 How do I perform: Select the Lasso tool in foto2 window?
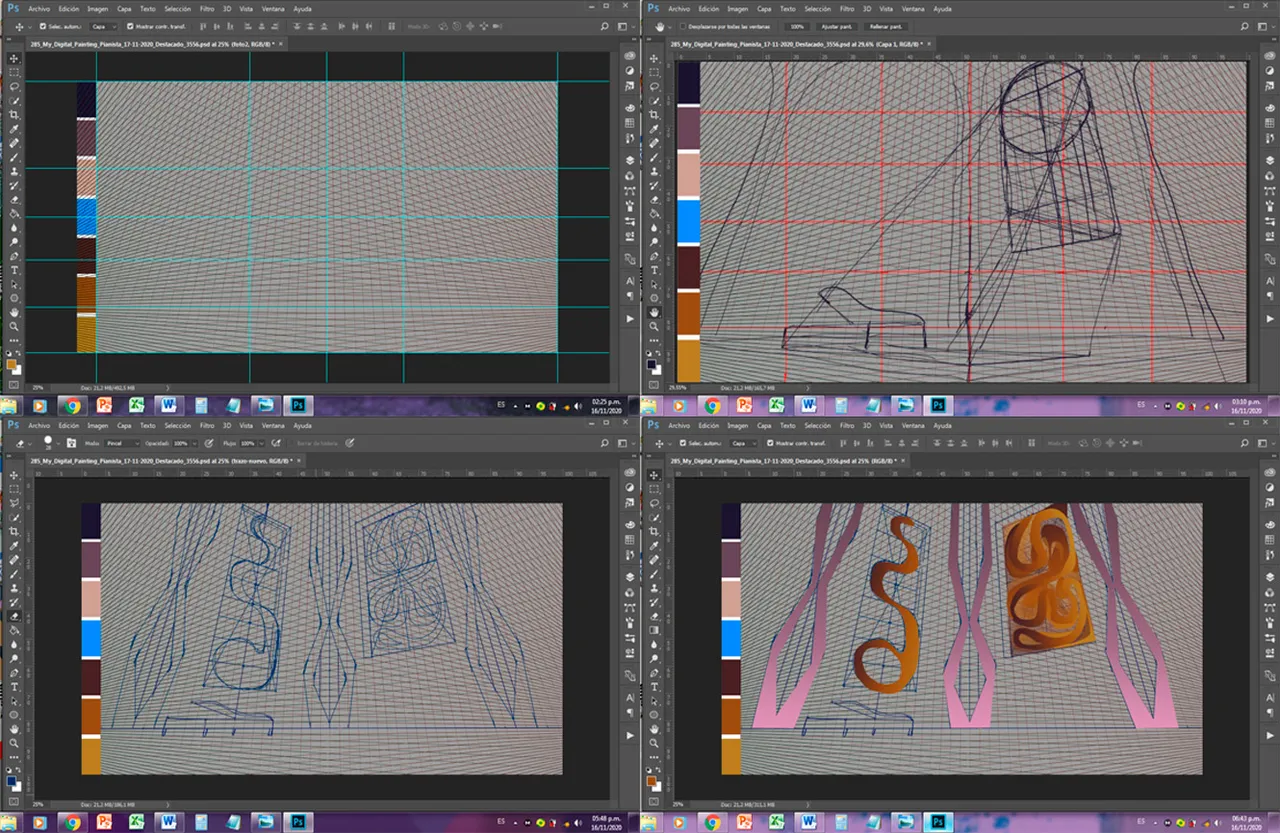pyautogui.click(x=14, y=87)
